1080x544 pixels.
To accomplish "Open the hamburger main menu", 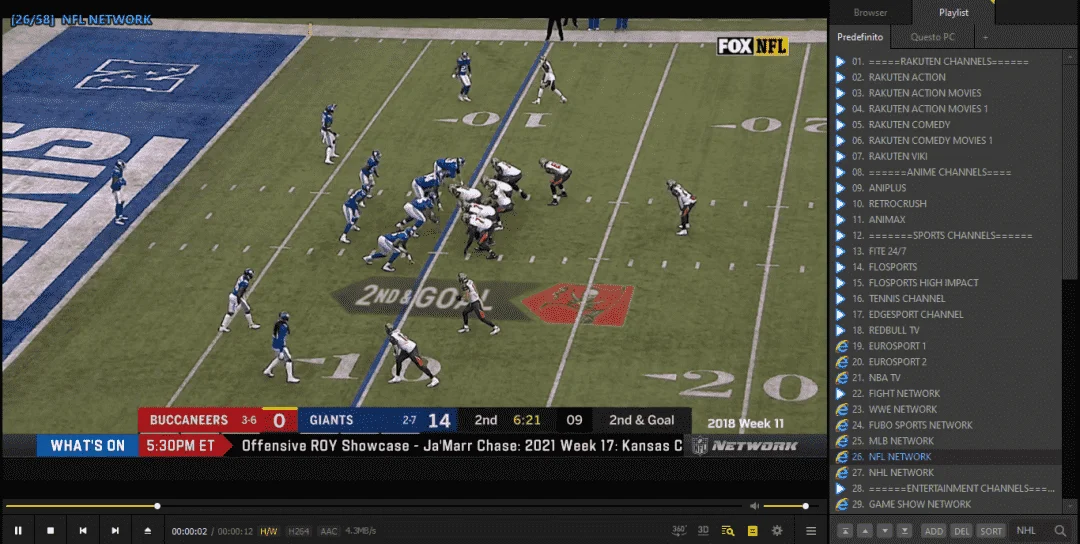I will point(811,531).
